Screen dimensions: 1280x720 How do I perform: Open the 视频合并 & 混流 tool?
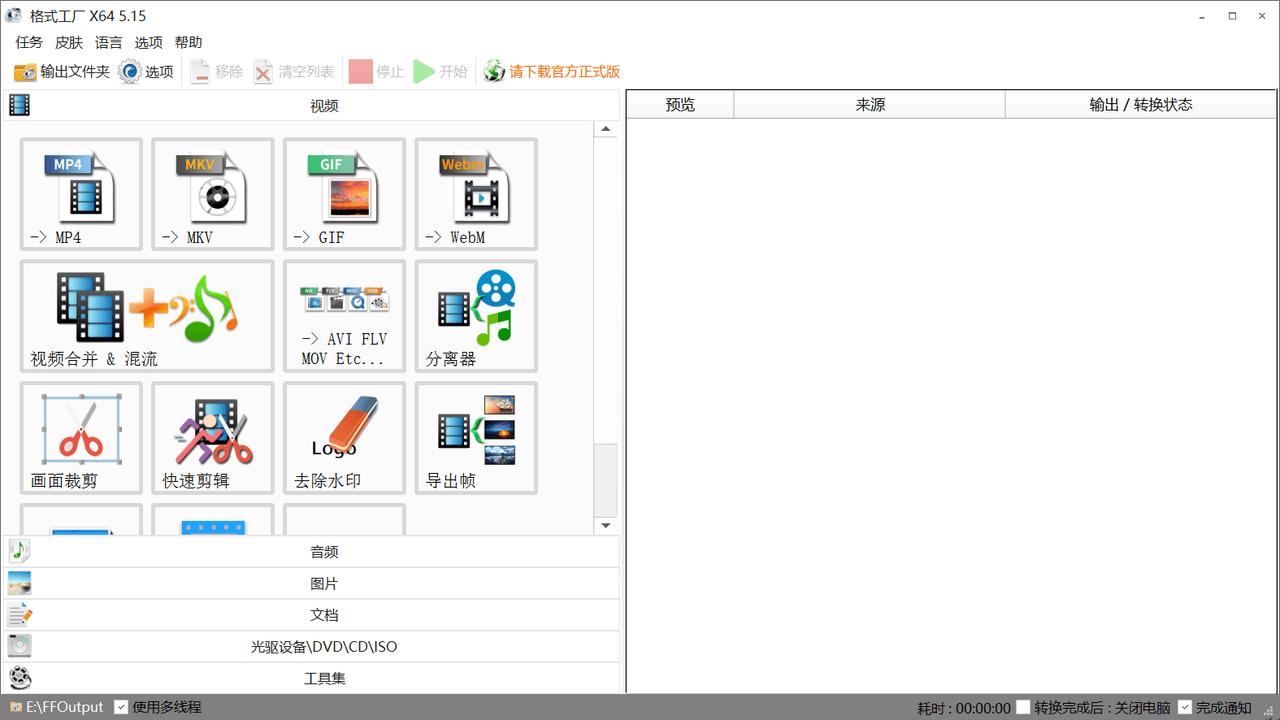(146, 316)
